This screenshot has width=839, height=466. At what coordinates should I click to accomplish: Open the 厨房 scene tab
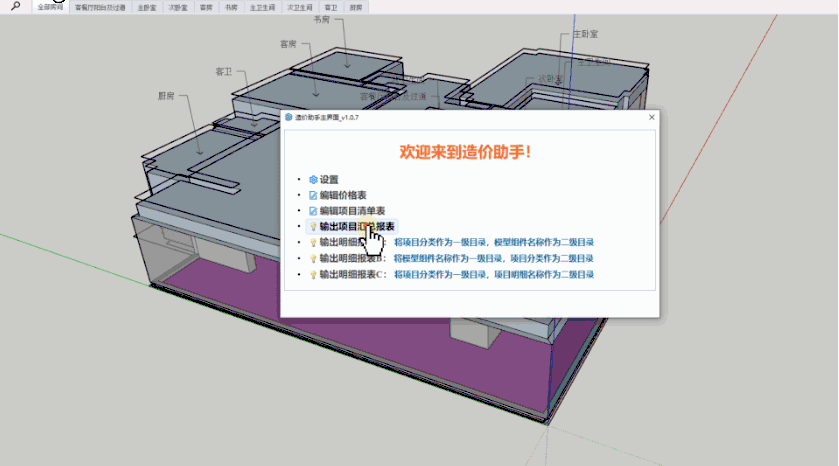tap(356, 7)
